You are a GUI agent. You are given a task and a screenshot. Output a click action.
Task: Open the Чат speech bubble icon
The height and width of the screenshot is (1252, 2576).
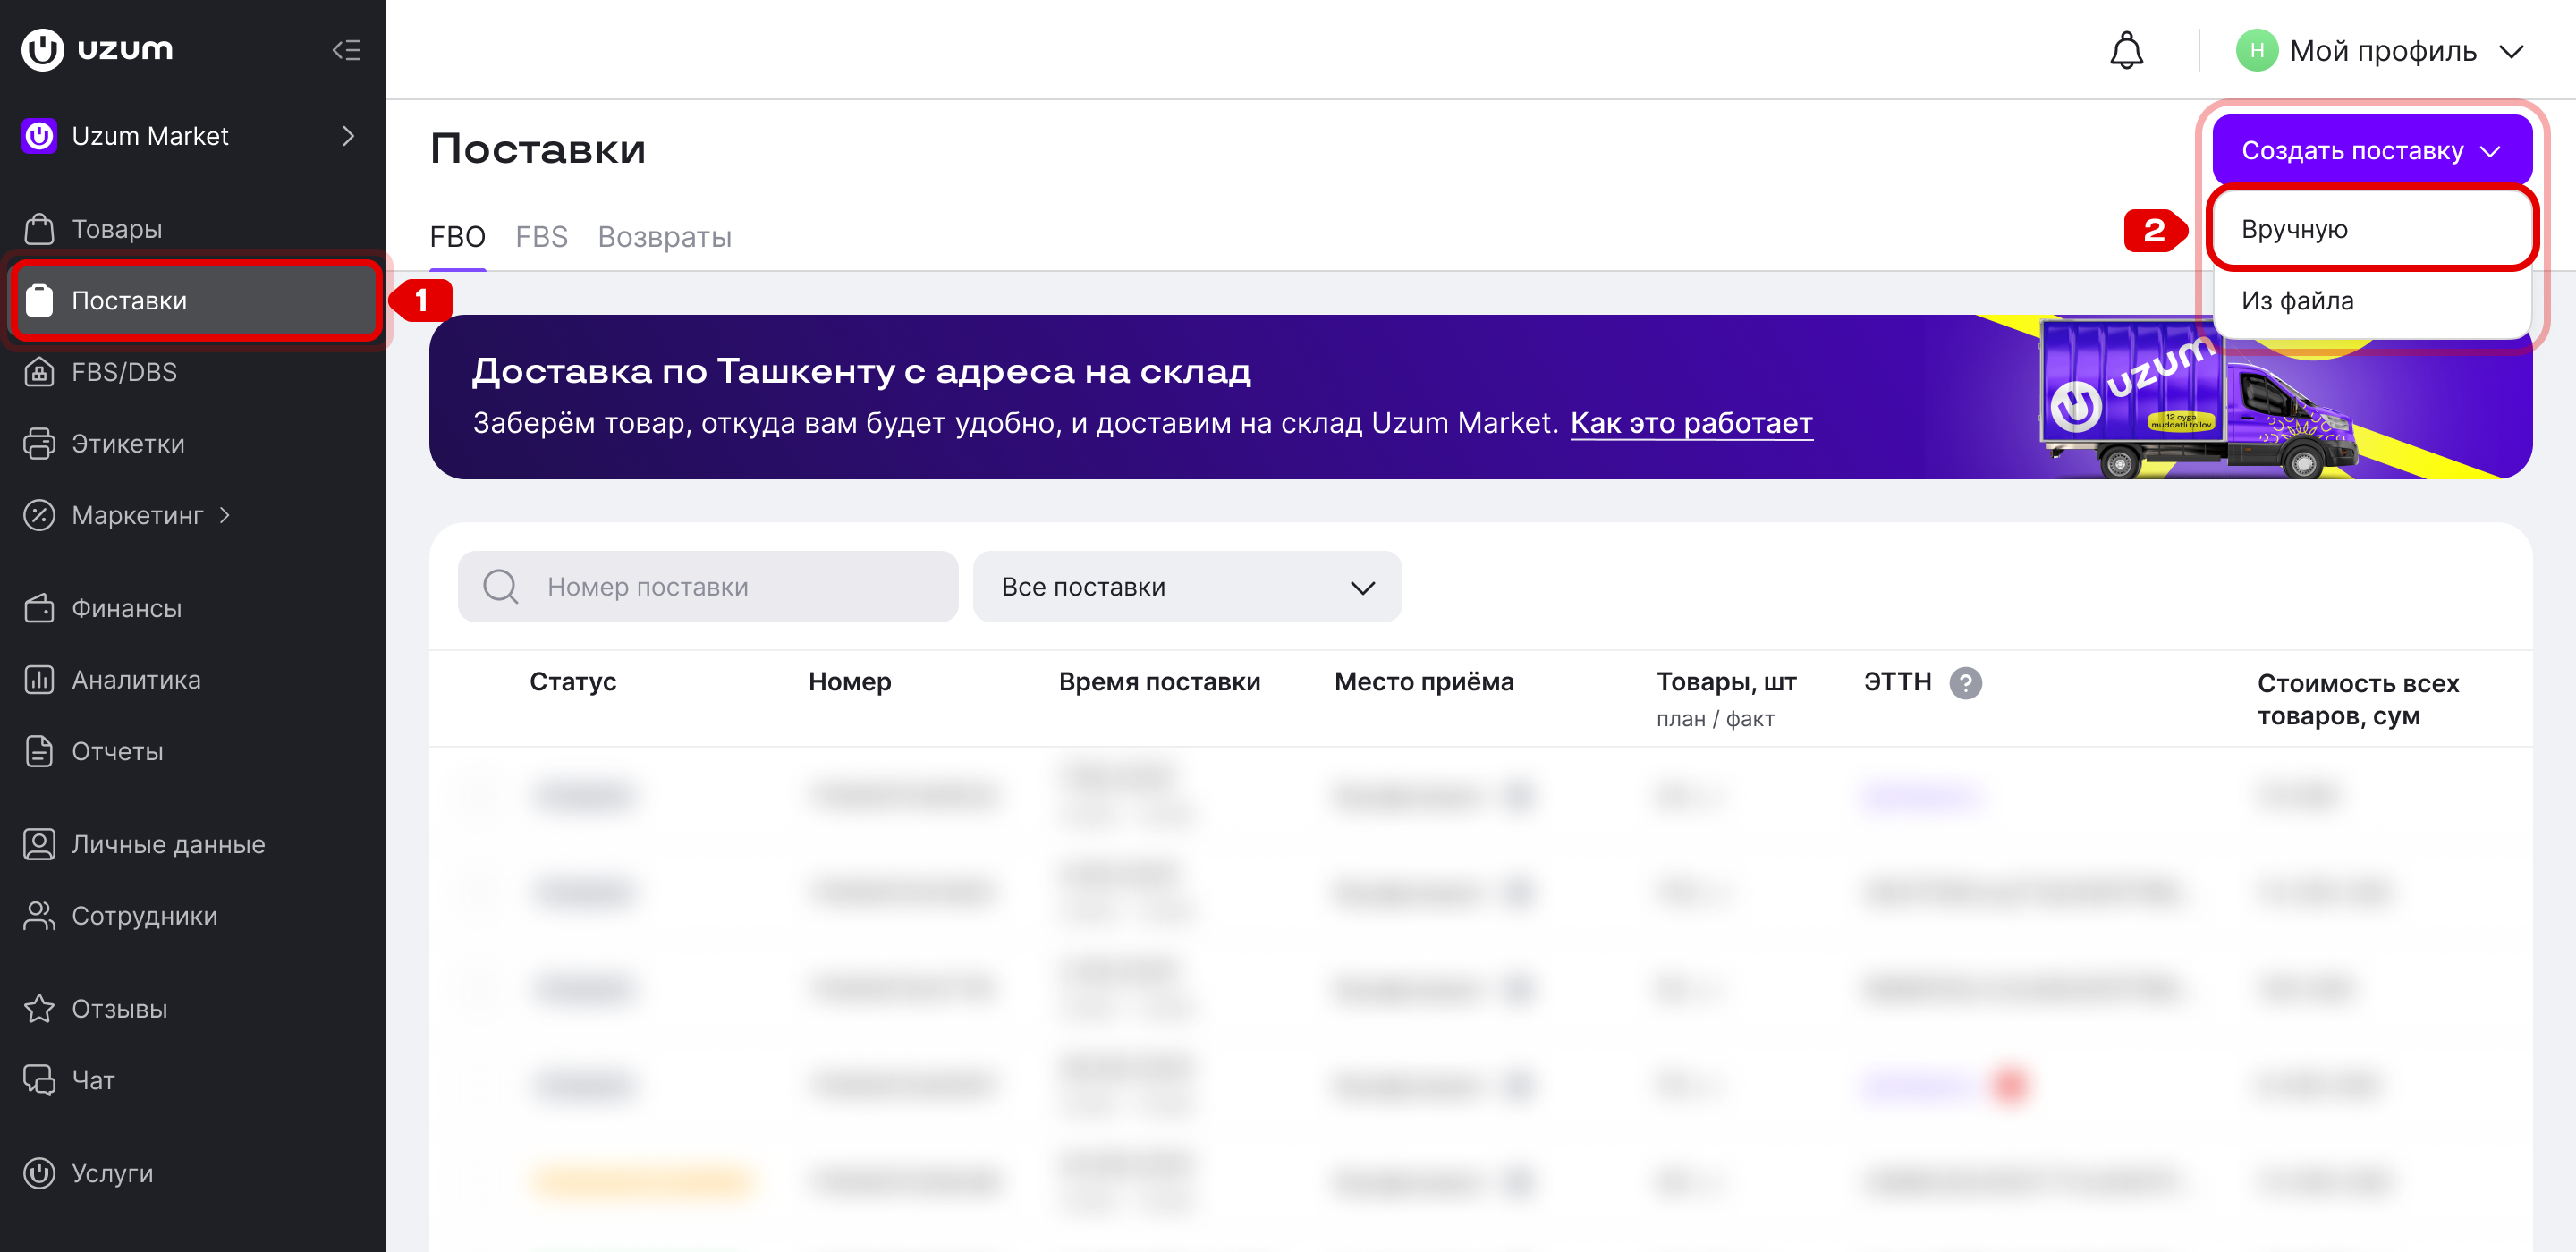[39, 1080]
